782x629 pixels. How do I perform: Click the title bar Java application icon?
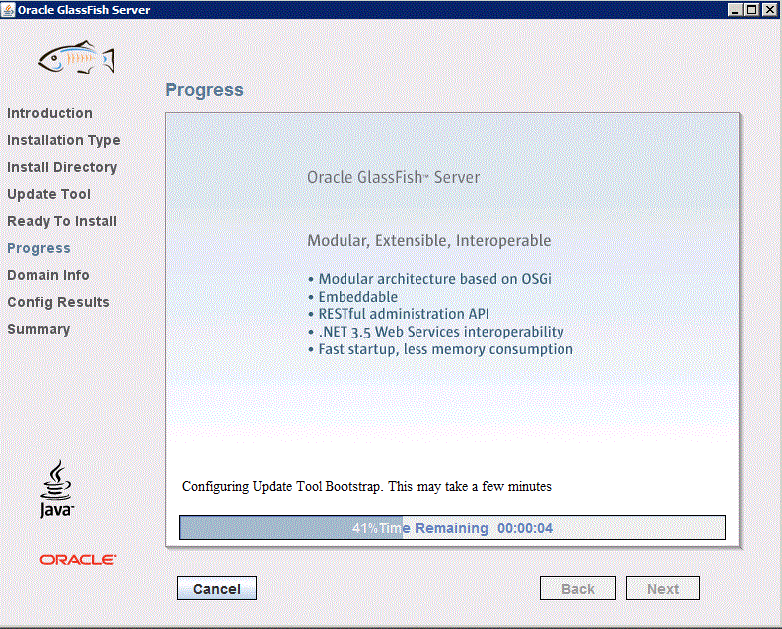(8, 9)
